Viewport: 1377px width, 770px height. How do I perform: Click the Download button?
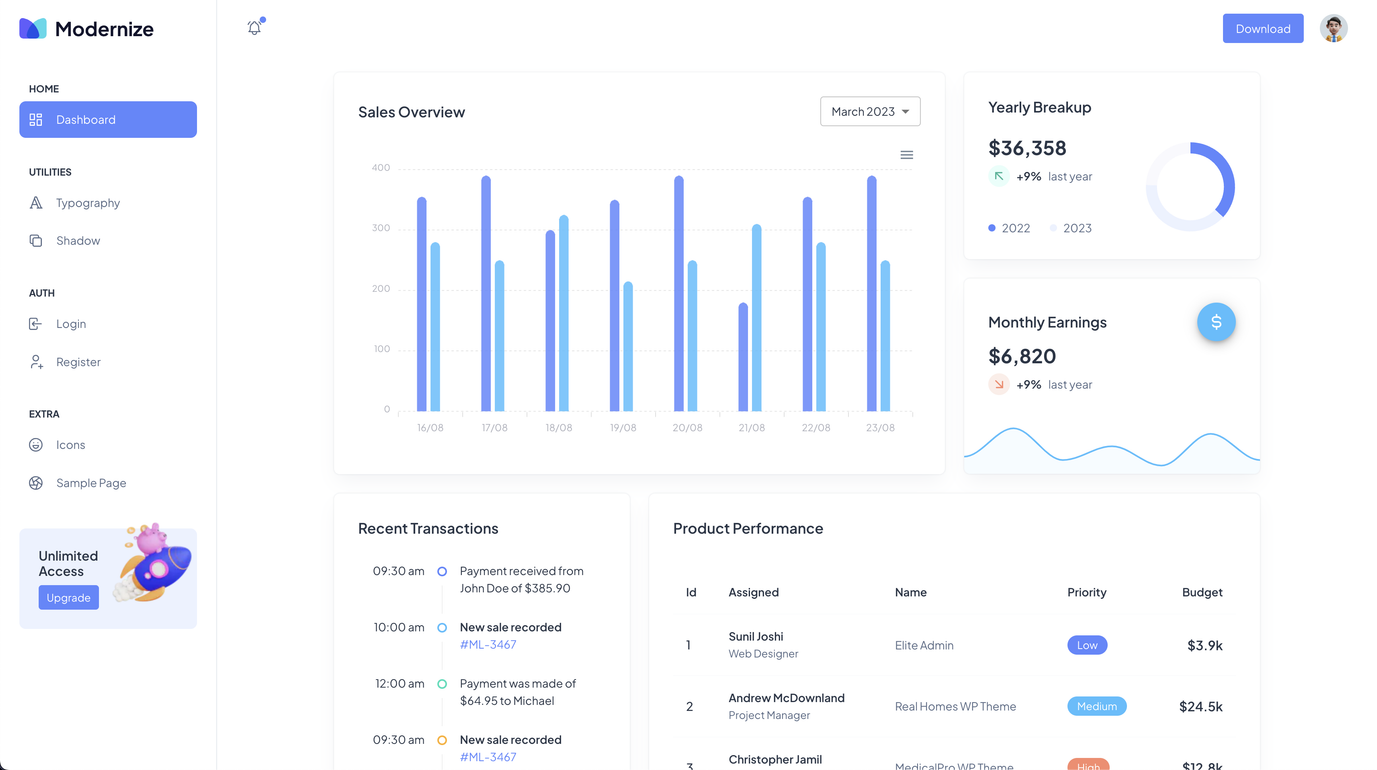click(1262, 28)
